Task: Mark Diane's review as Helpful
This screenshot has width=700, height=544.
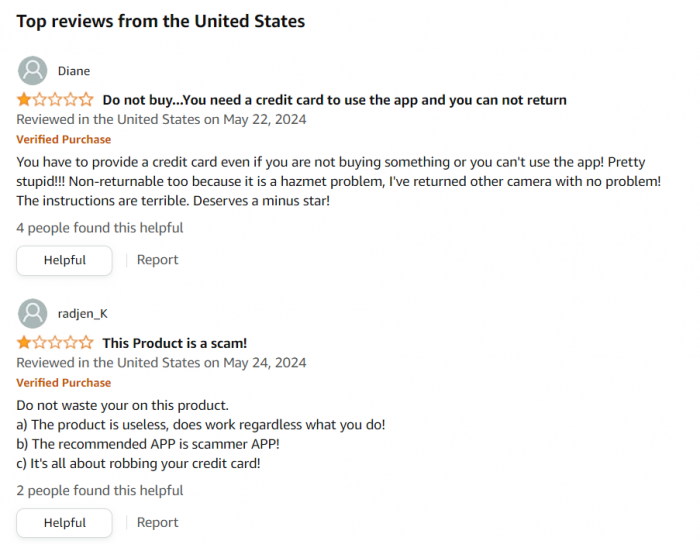Action: 64,260
